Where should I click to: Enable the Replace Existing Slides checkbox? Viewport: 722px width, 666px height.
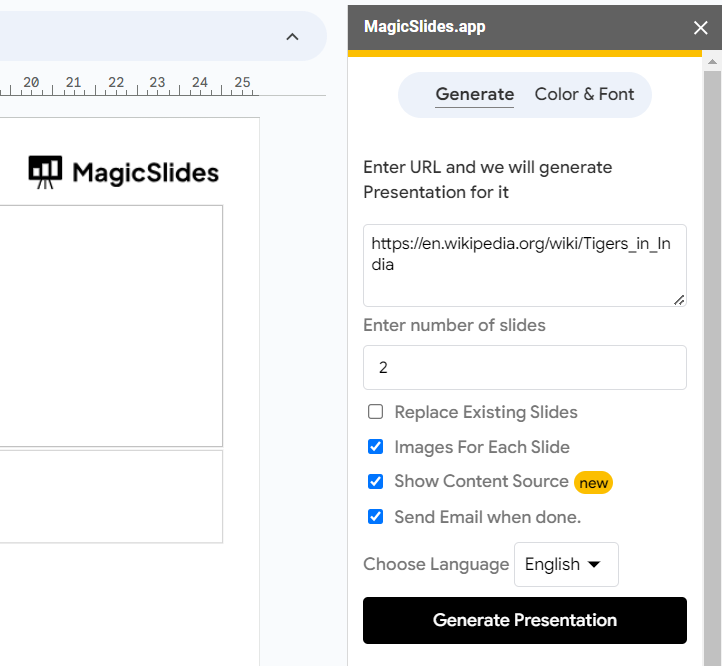click(x=376, y=412)
